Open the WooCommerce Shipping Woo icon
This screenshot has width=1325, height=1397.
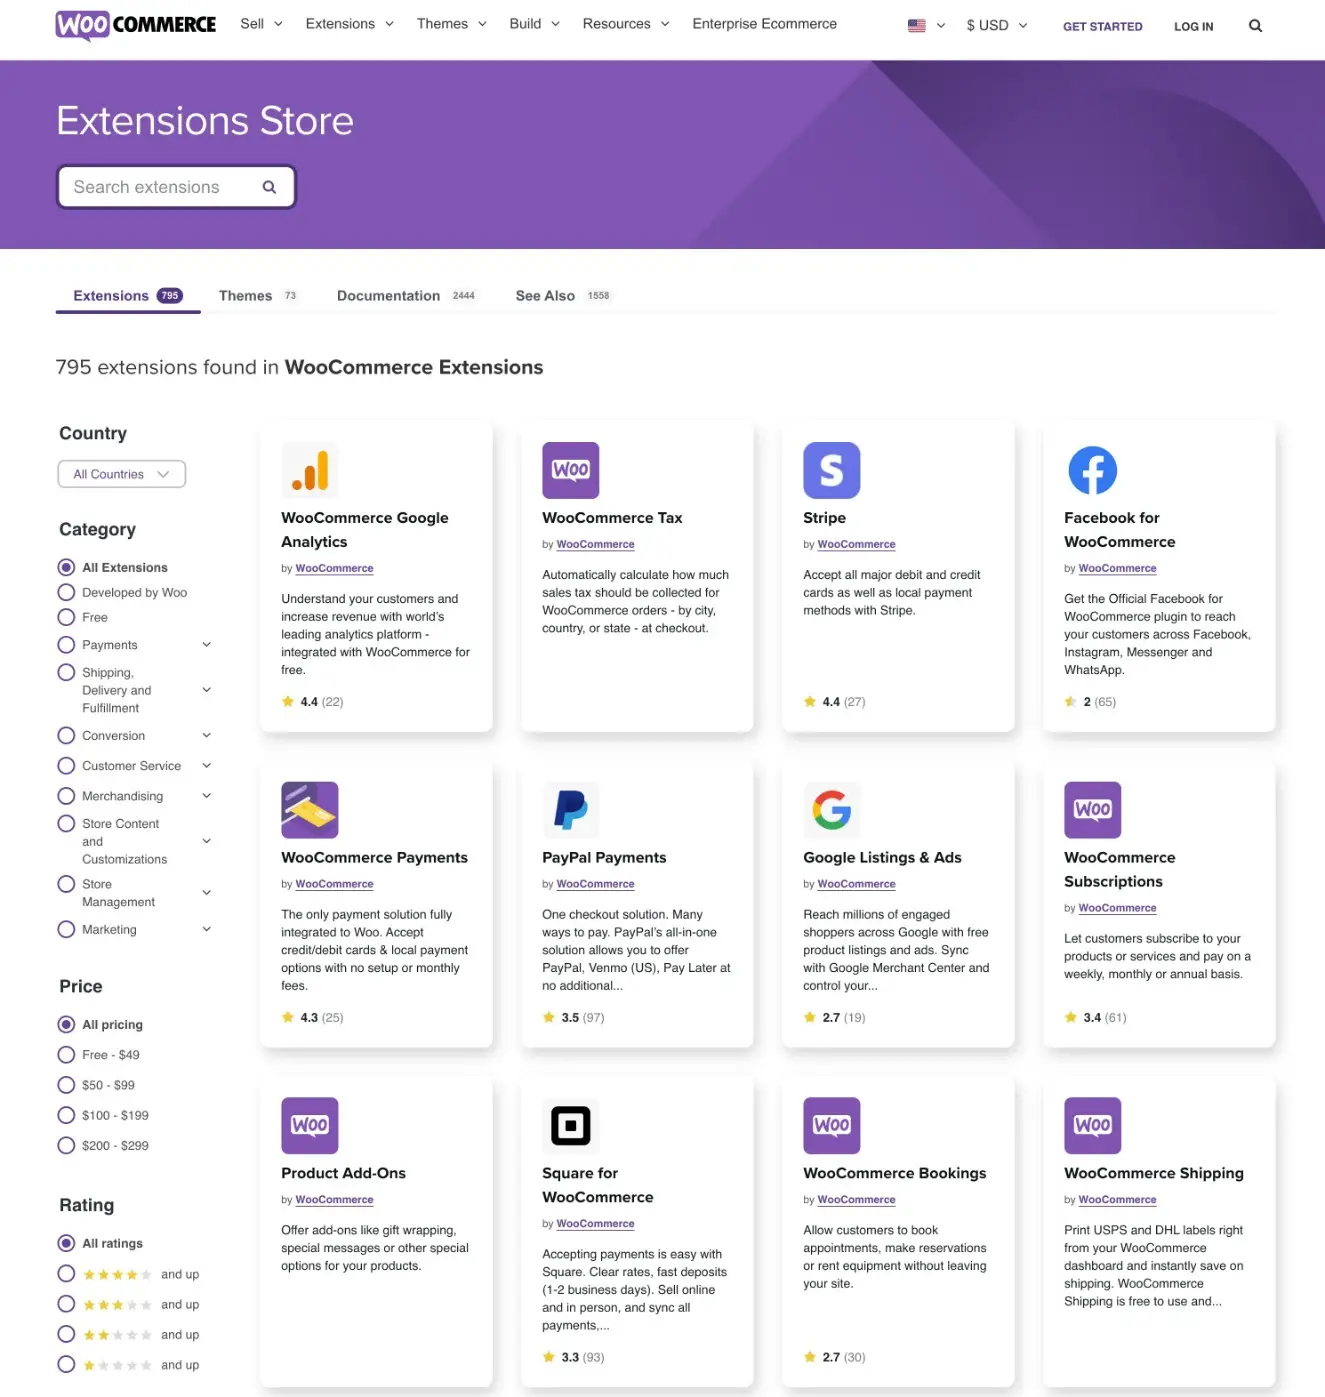(x=1092, y=1126)
